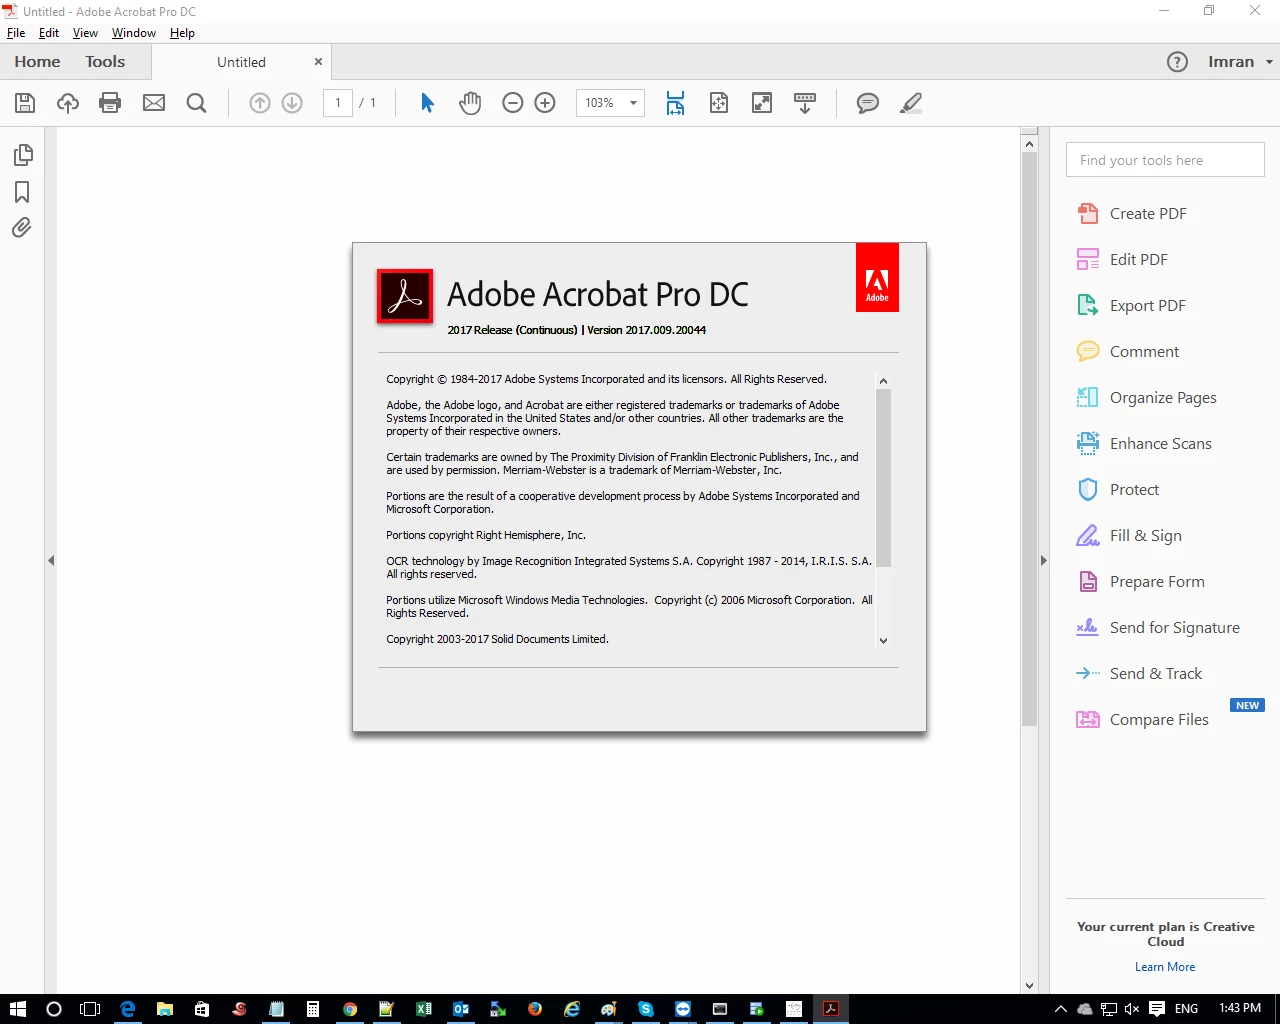Select the highlighter pen tool
This screenshot has height=1024, width=1280.
click(911, 103)
